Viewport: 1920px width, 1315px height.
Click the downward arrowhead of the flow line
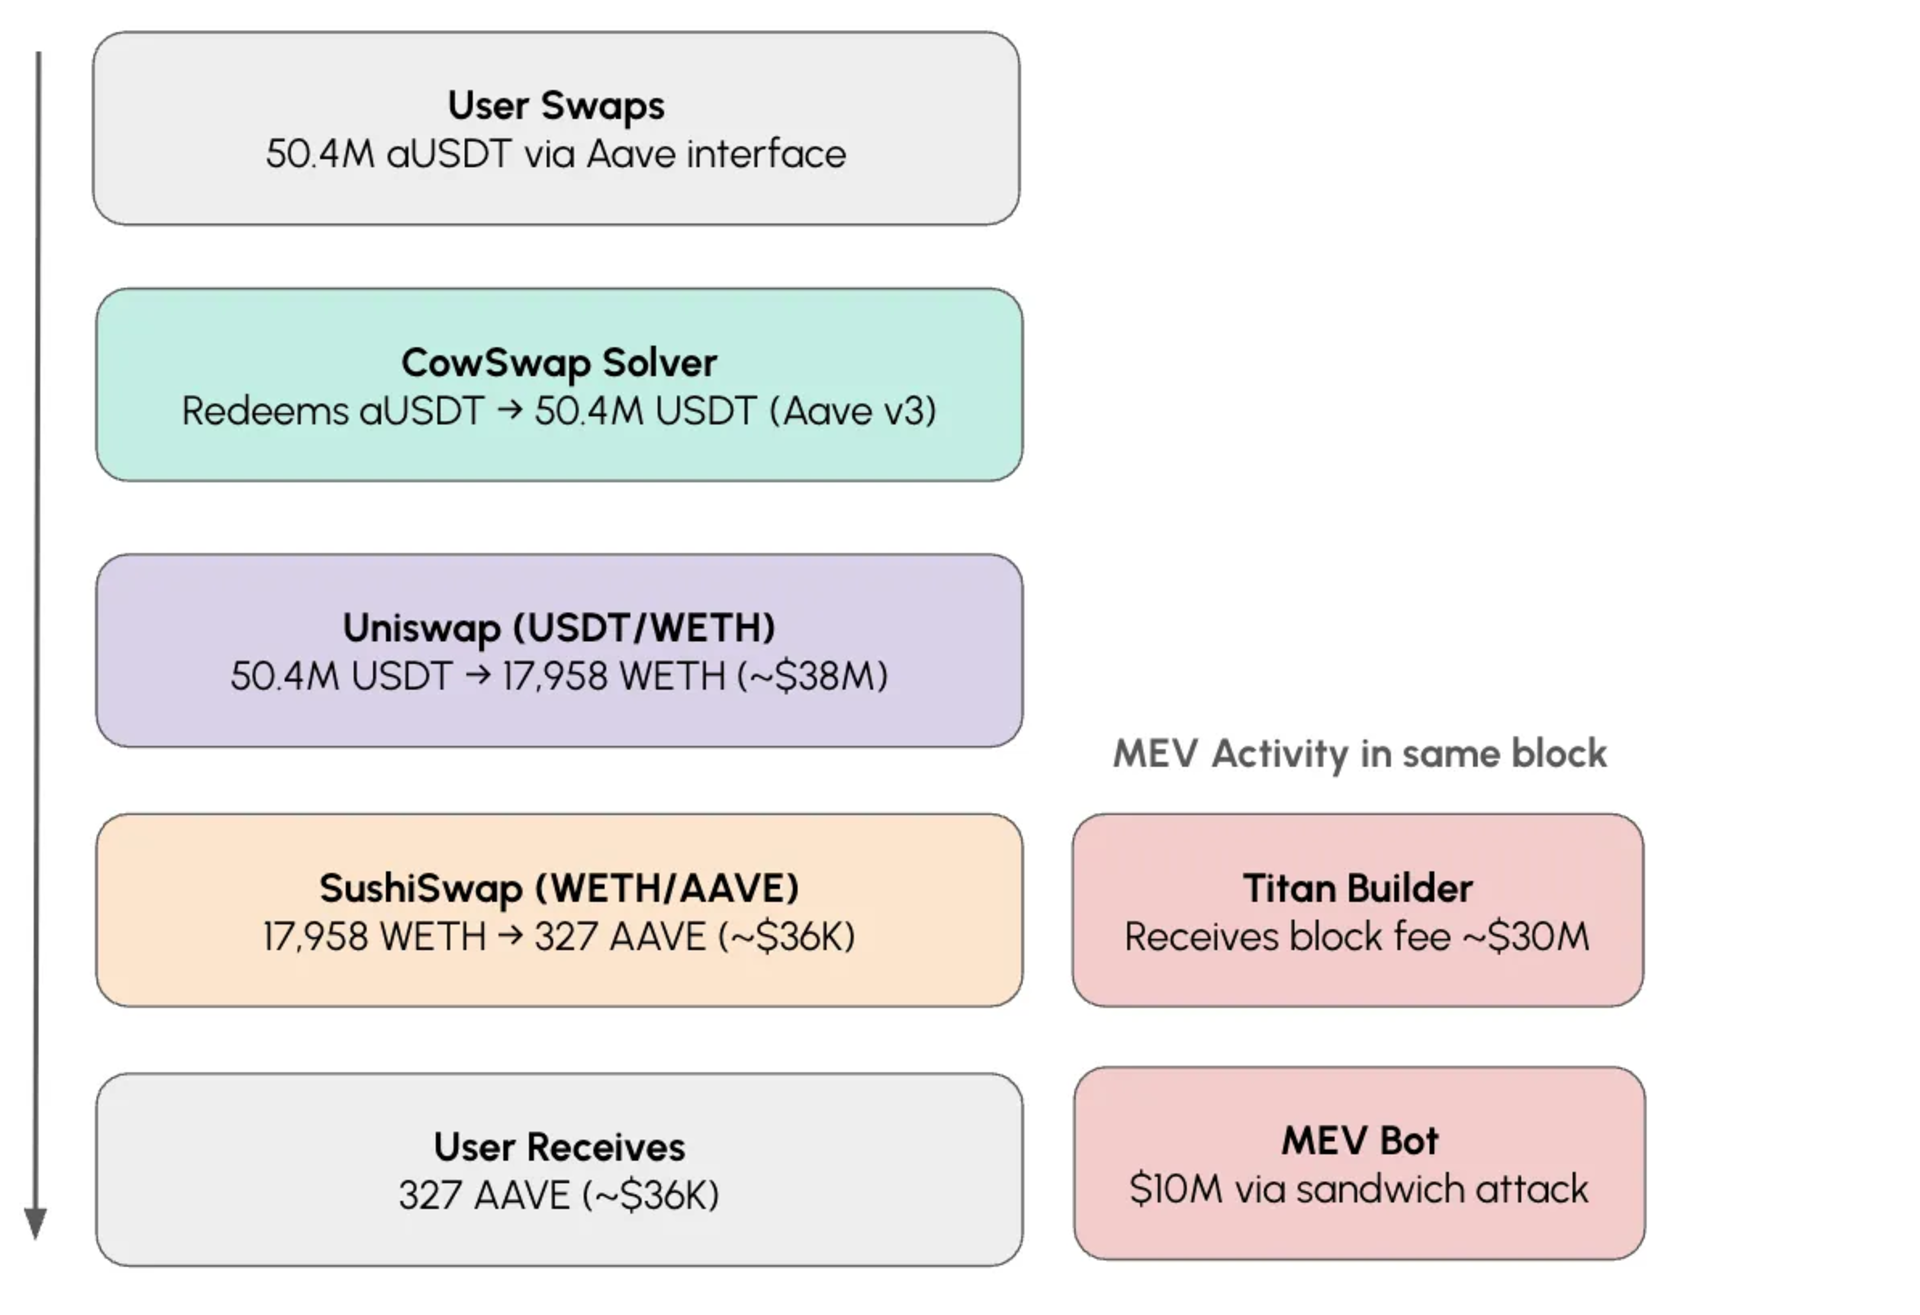36,1222
